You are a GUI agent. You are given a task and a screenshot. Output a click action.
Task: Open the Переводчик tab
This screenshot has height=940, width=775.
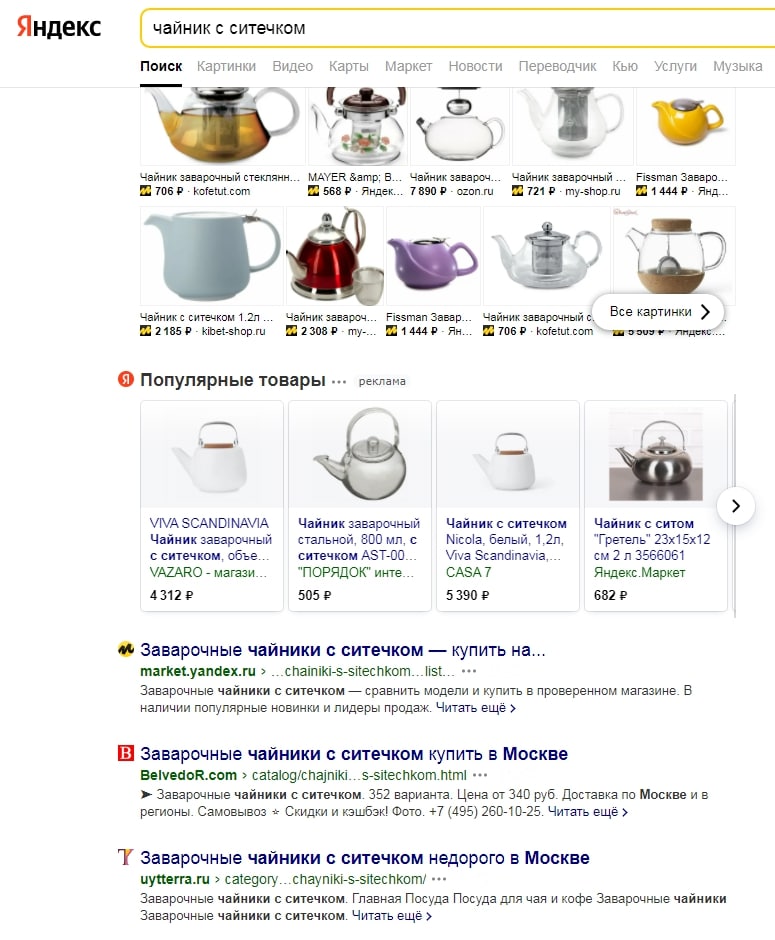pyautogui.click(x=557, y=66)
